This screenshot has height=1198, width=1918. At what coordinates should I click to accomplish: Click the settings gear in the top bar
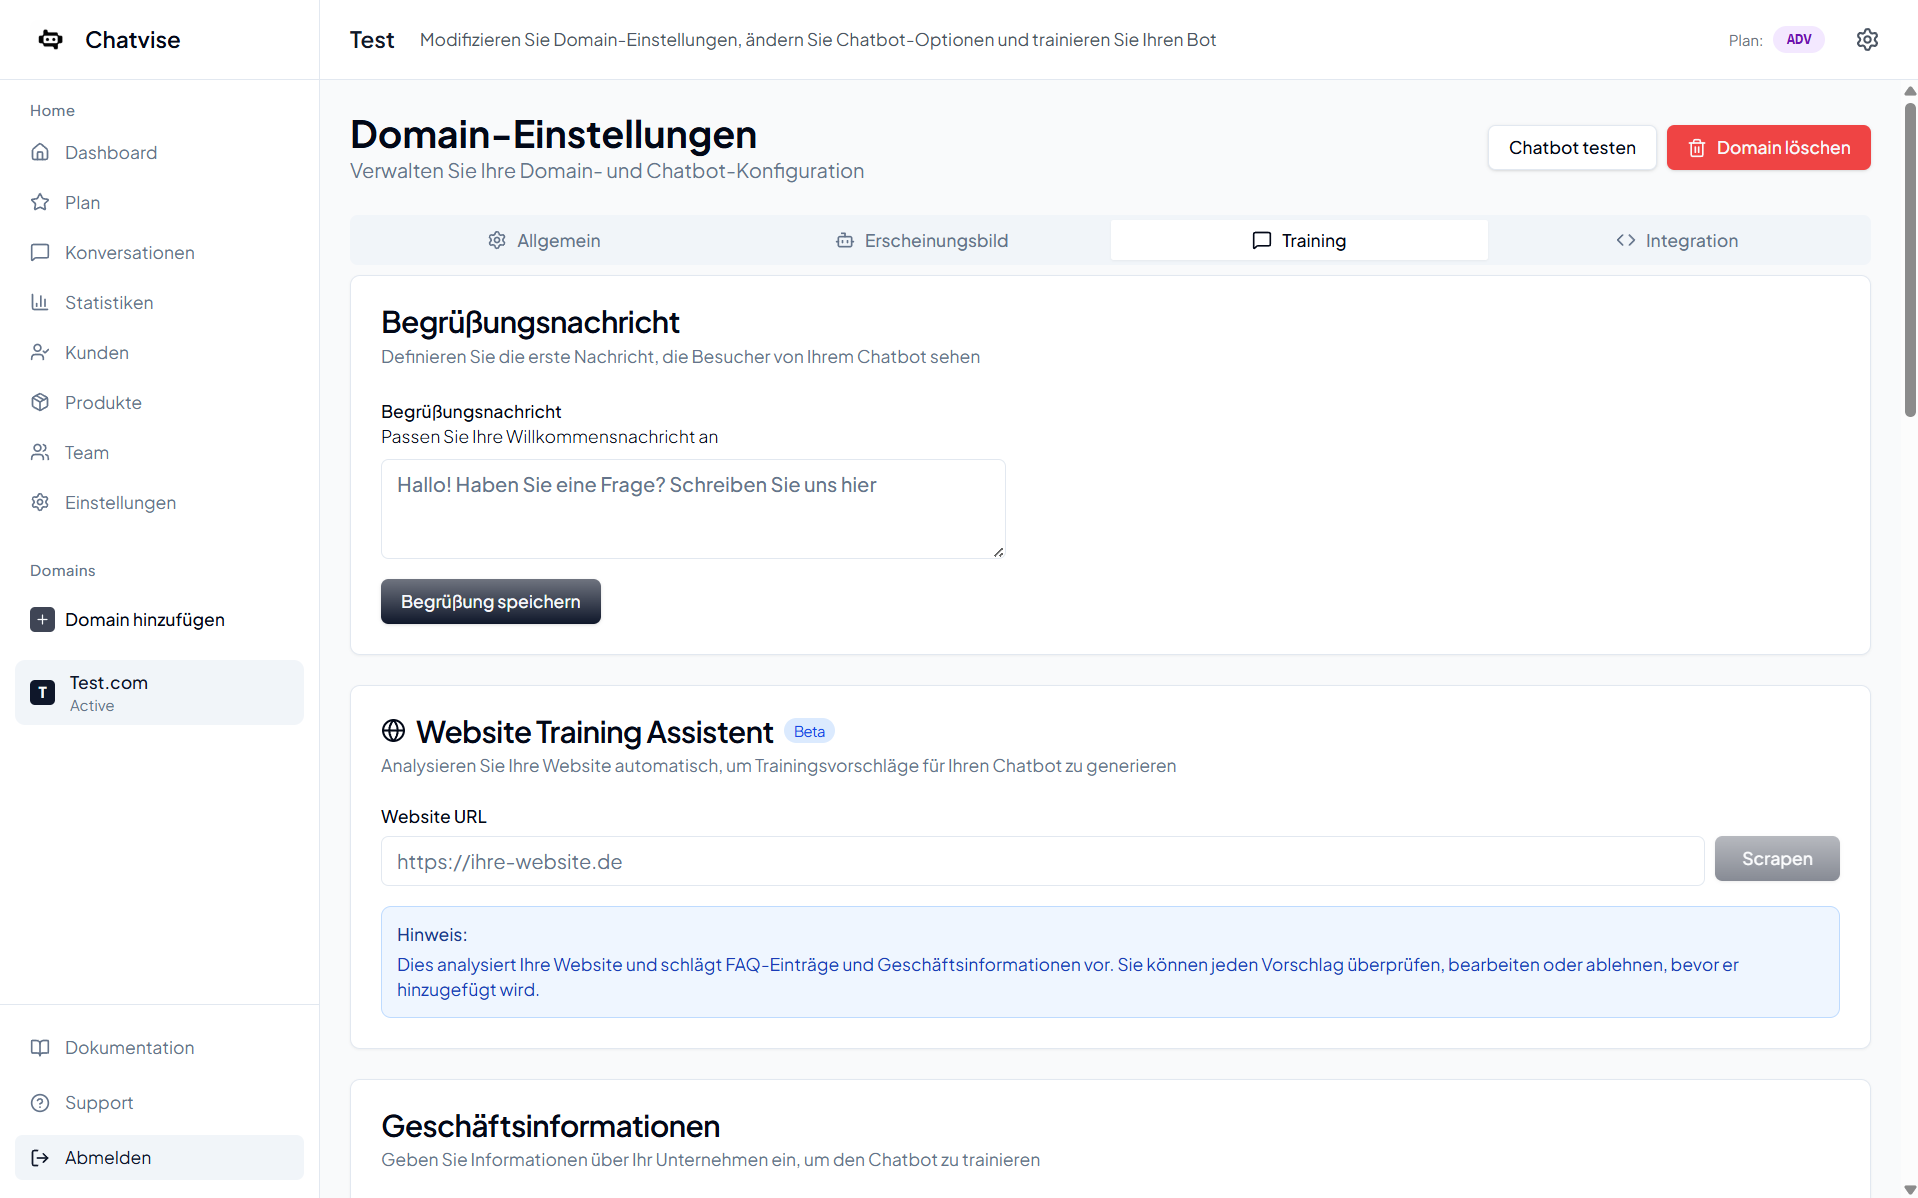(1867, 39)
